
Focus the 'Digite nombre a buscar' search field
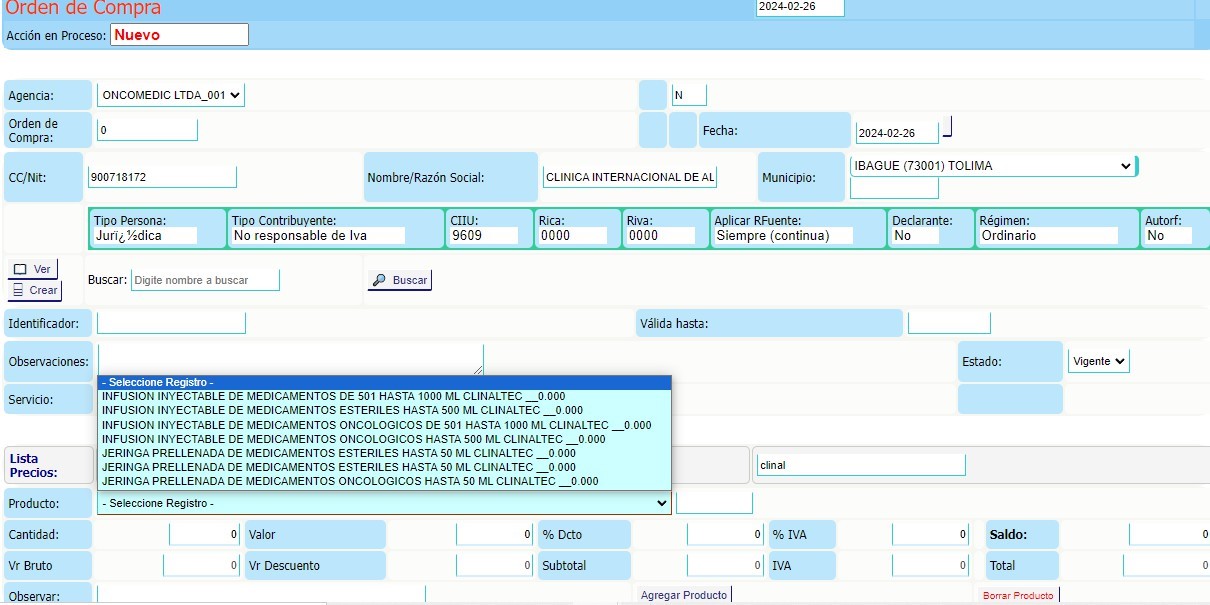point(205,280)
